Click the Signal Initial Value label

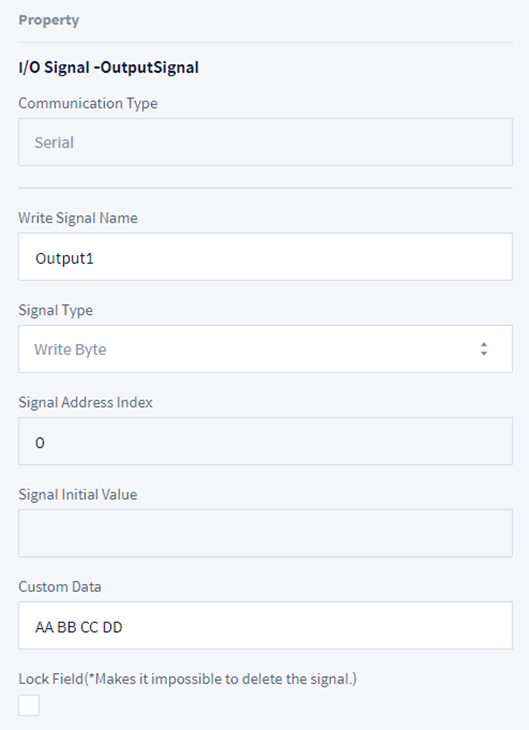coord(78,494)
